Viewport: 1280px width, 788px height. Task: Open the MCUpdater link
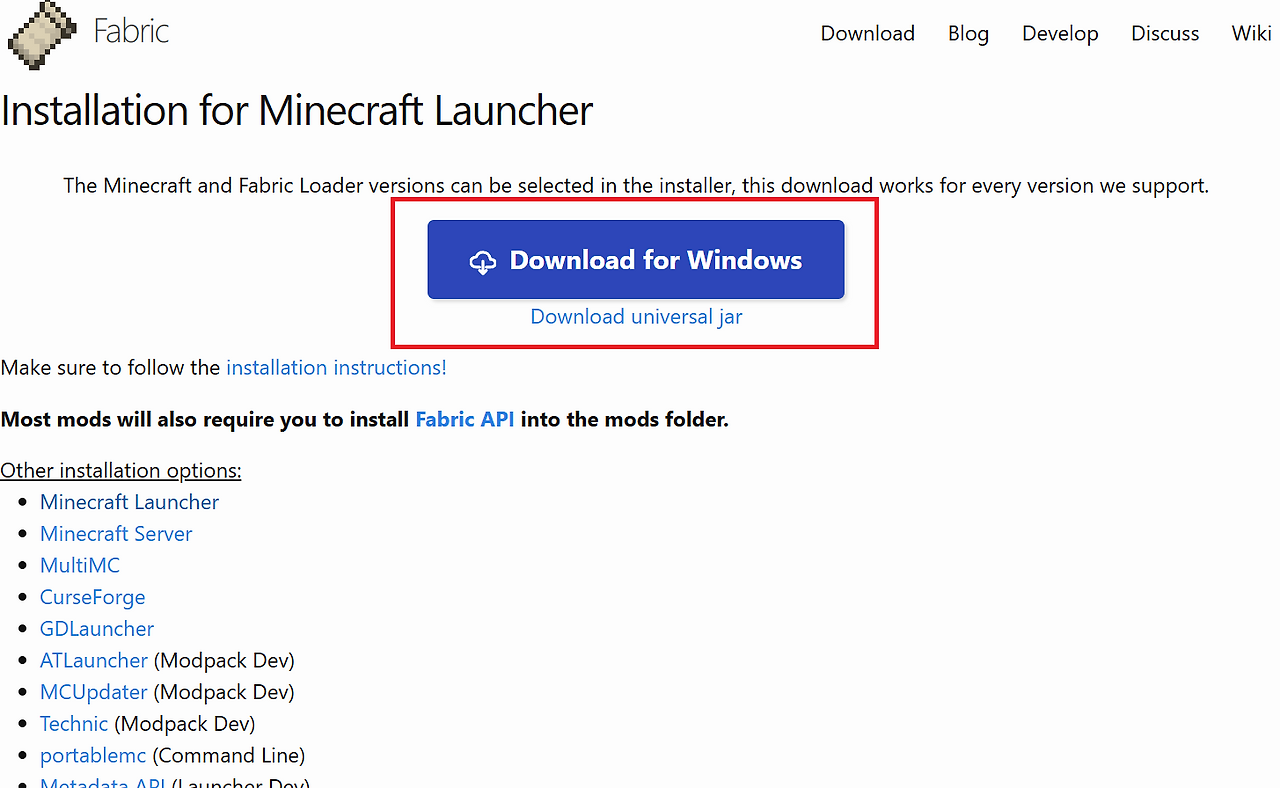point(94,692)
